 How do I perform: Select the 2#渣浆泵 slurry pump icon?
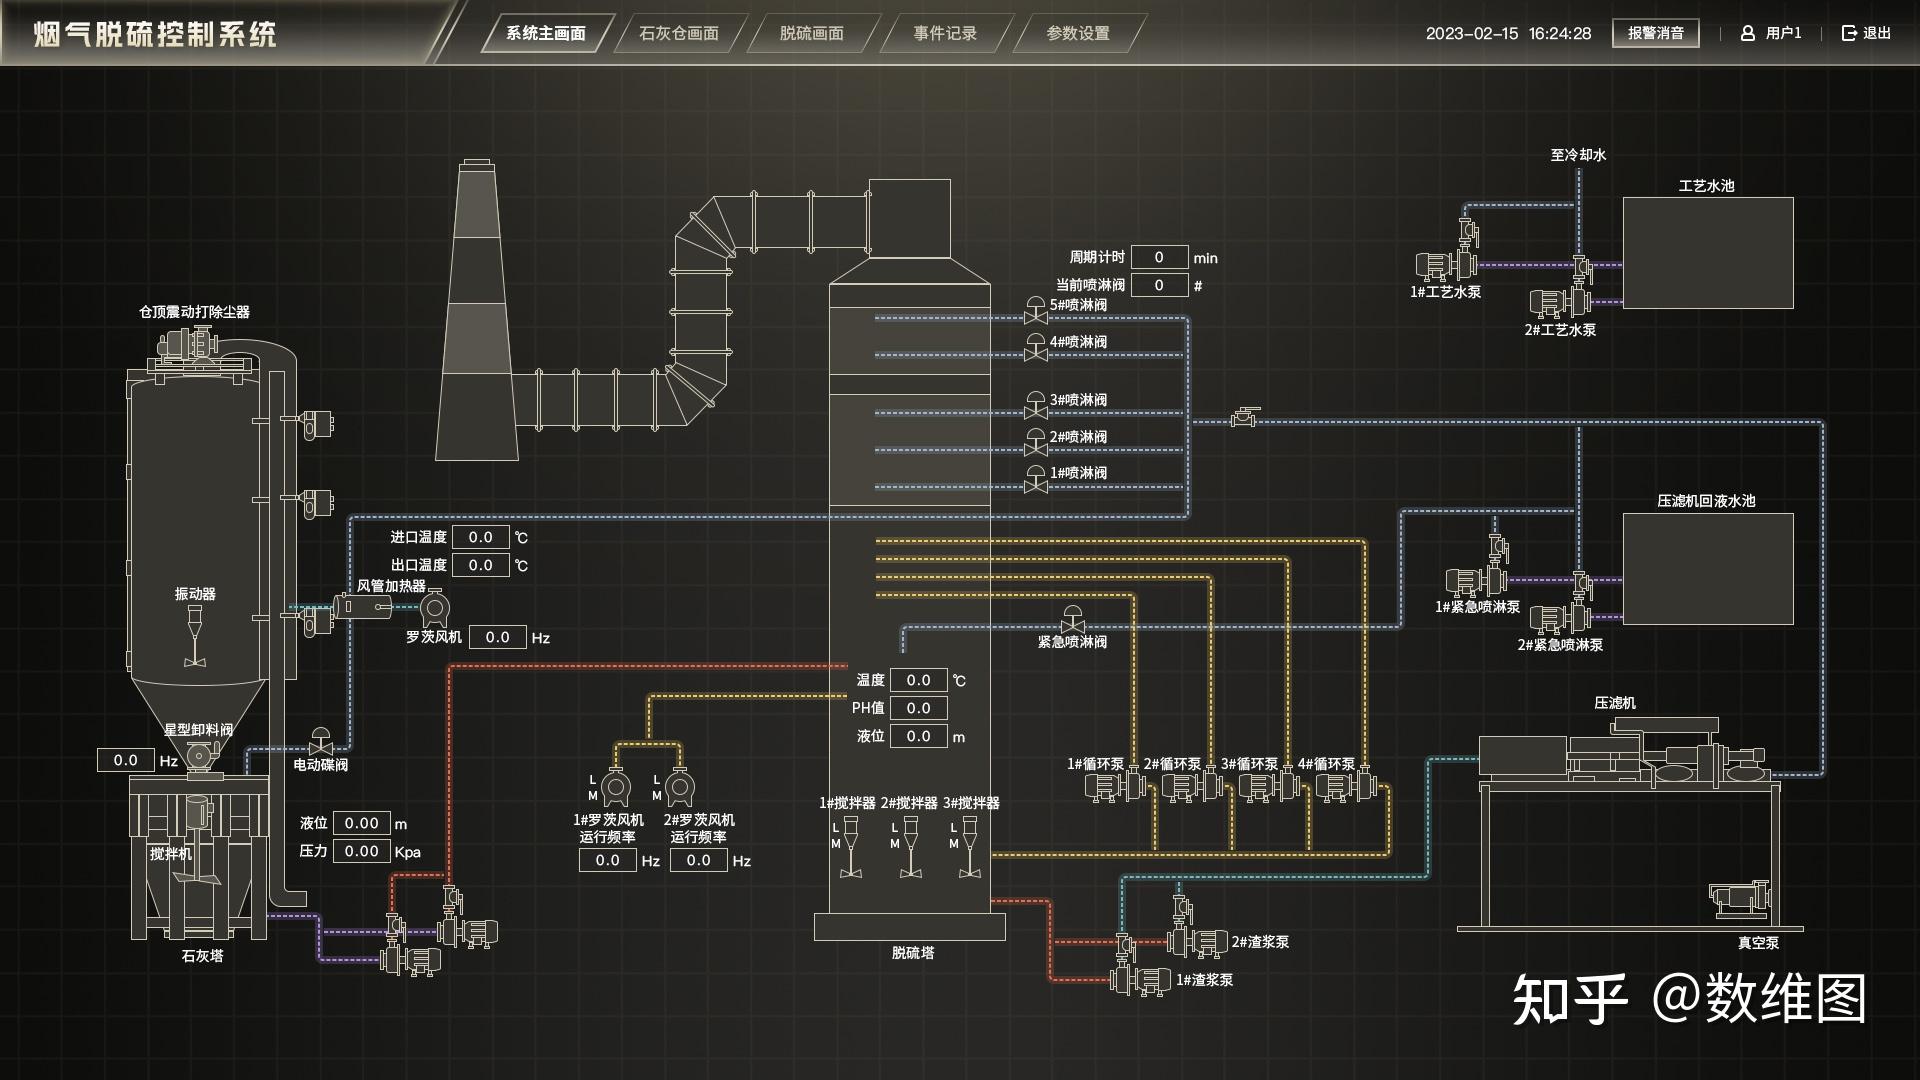point(1198,942)
